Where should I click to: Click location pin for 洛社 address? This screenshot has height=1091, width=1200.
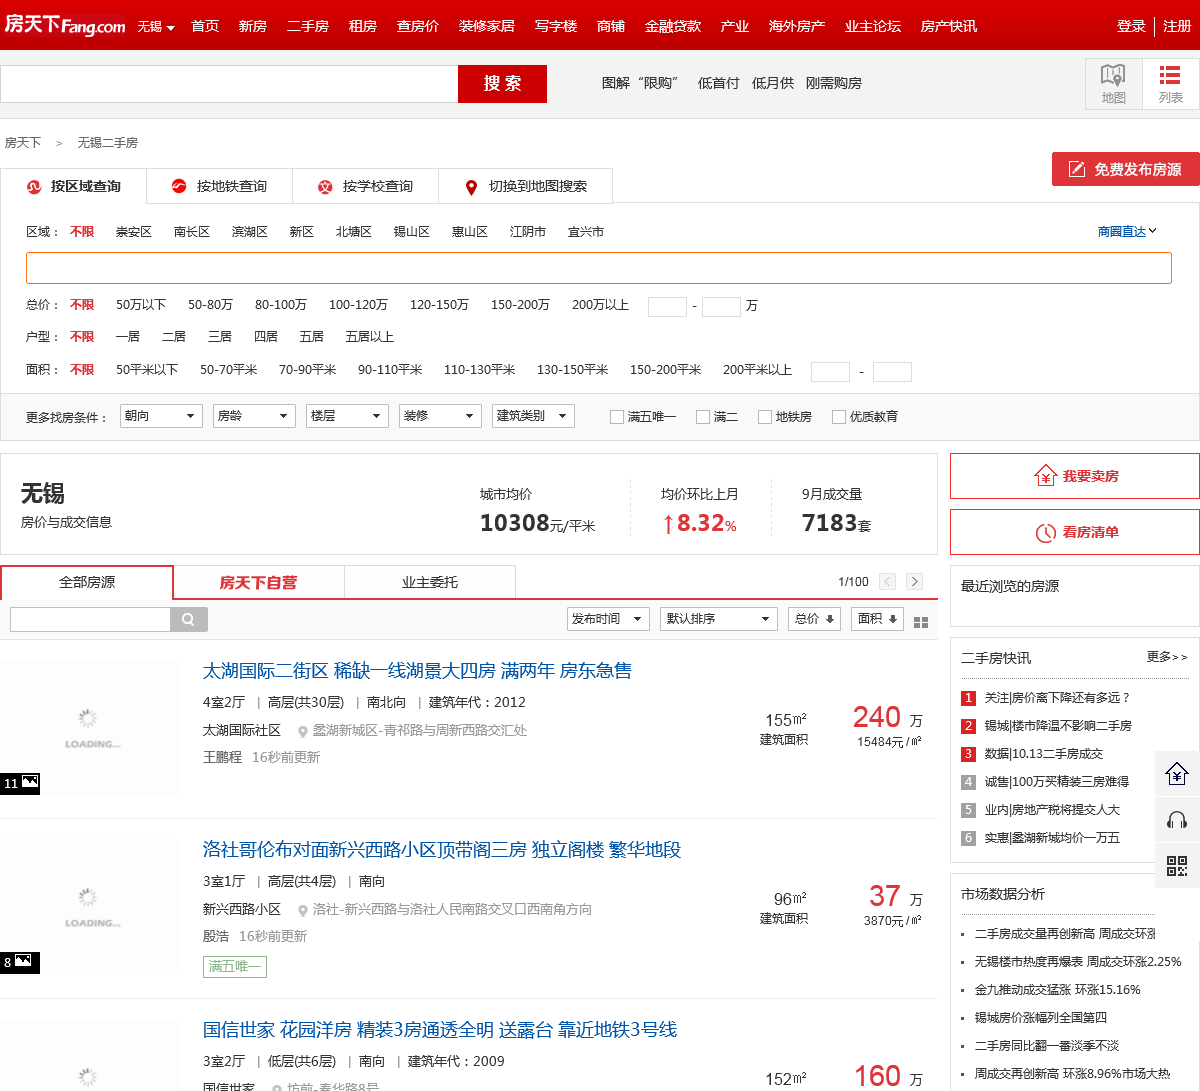tap(303, 911)
